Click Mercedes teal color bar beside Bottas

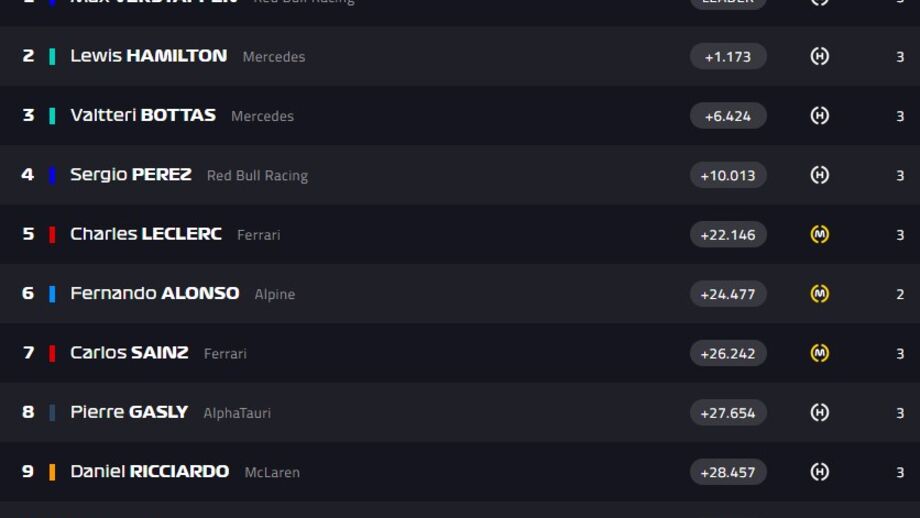coord(52,116)
